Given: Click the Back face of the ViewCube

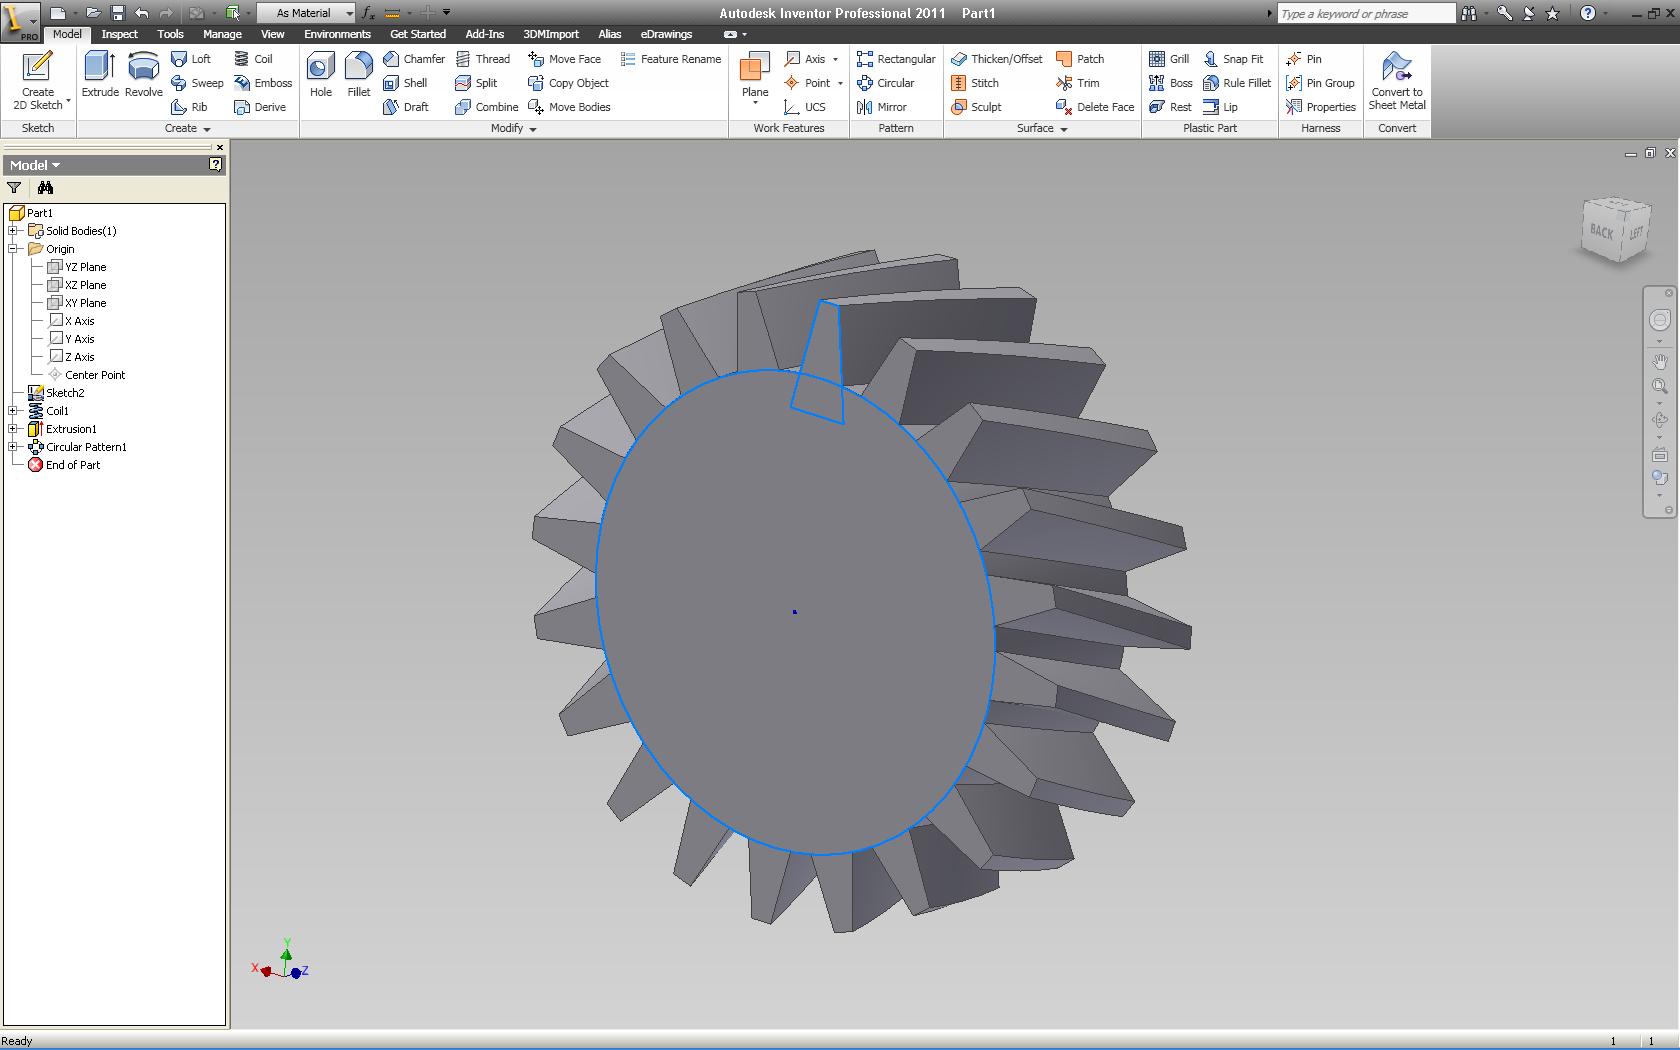Looking at the screenshot, I should (x=1600, y=232).
